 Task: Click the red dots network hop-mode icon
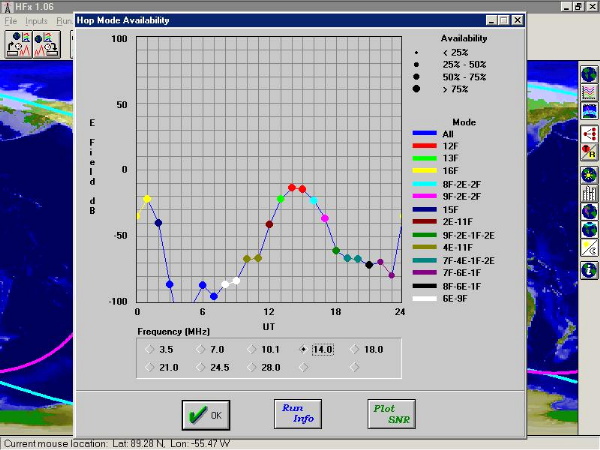[589, 134]
